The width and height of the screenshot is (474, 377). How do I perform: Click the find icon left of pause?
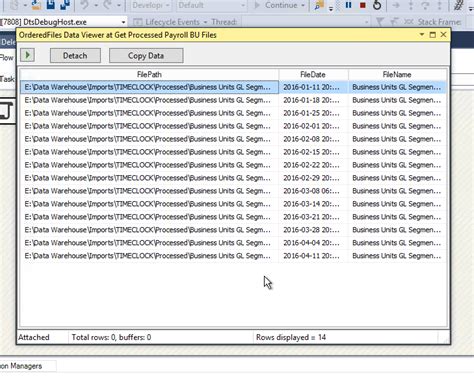click(319, 5)
